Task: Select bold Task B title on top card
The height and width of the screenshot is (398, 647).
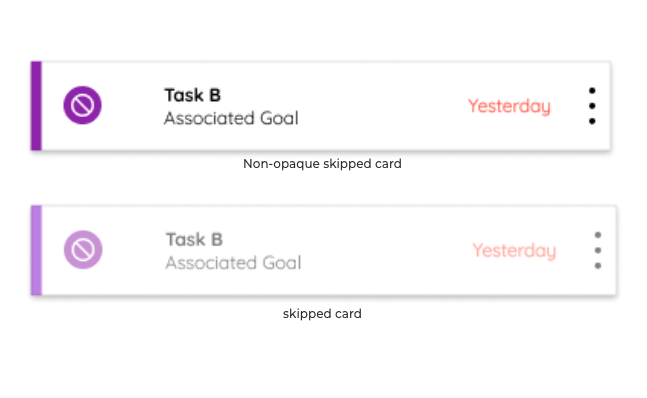Action: 193,95
